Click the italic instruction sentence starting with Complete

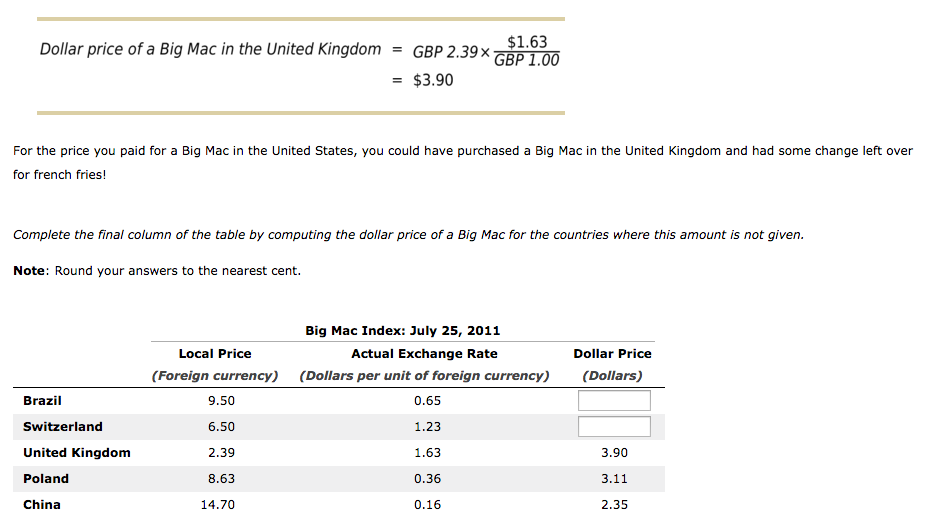pos(408,235)
